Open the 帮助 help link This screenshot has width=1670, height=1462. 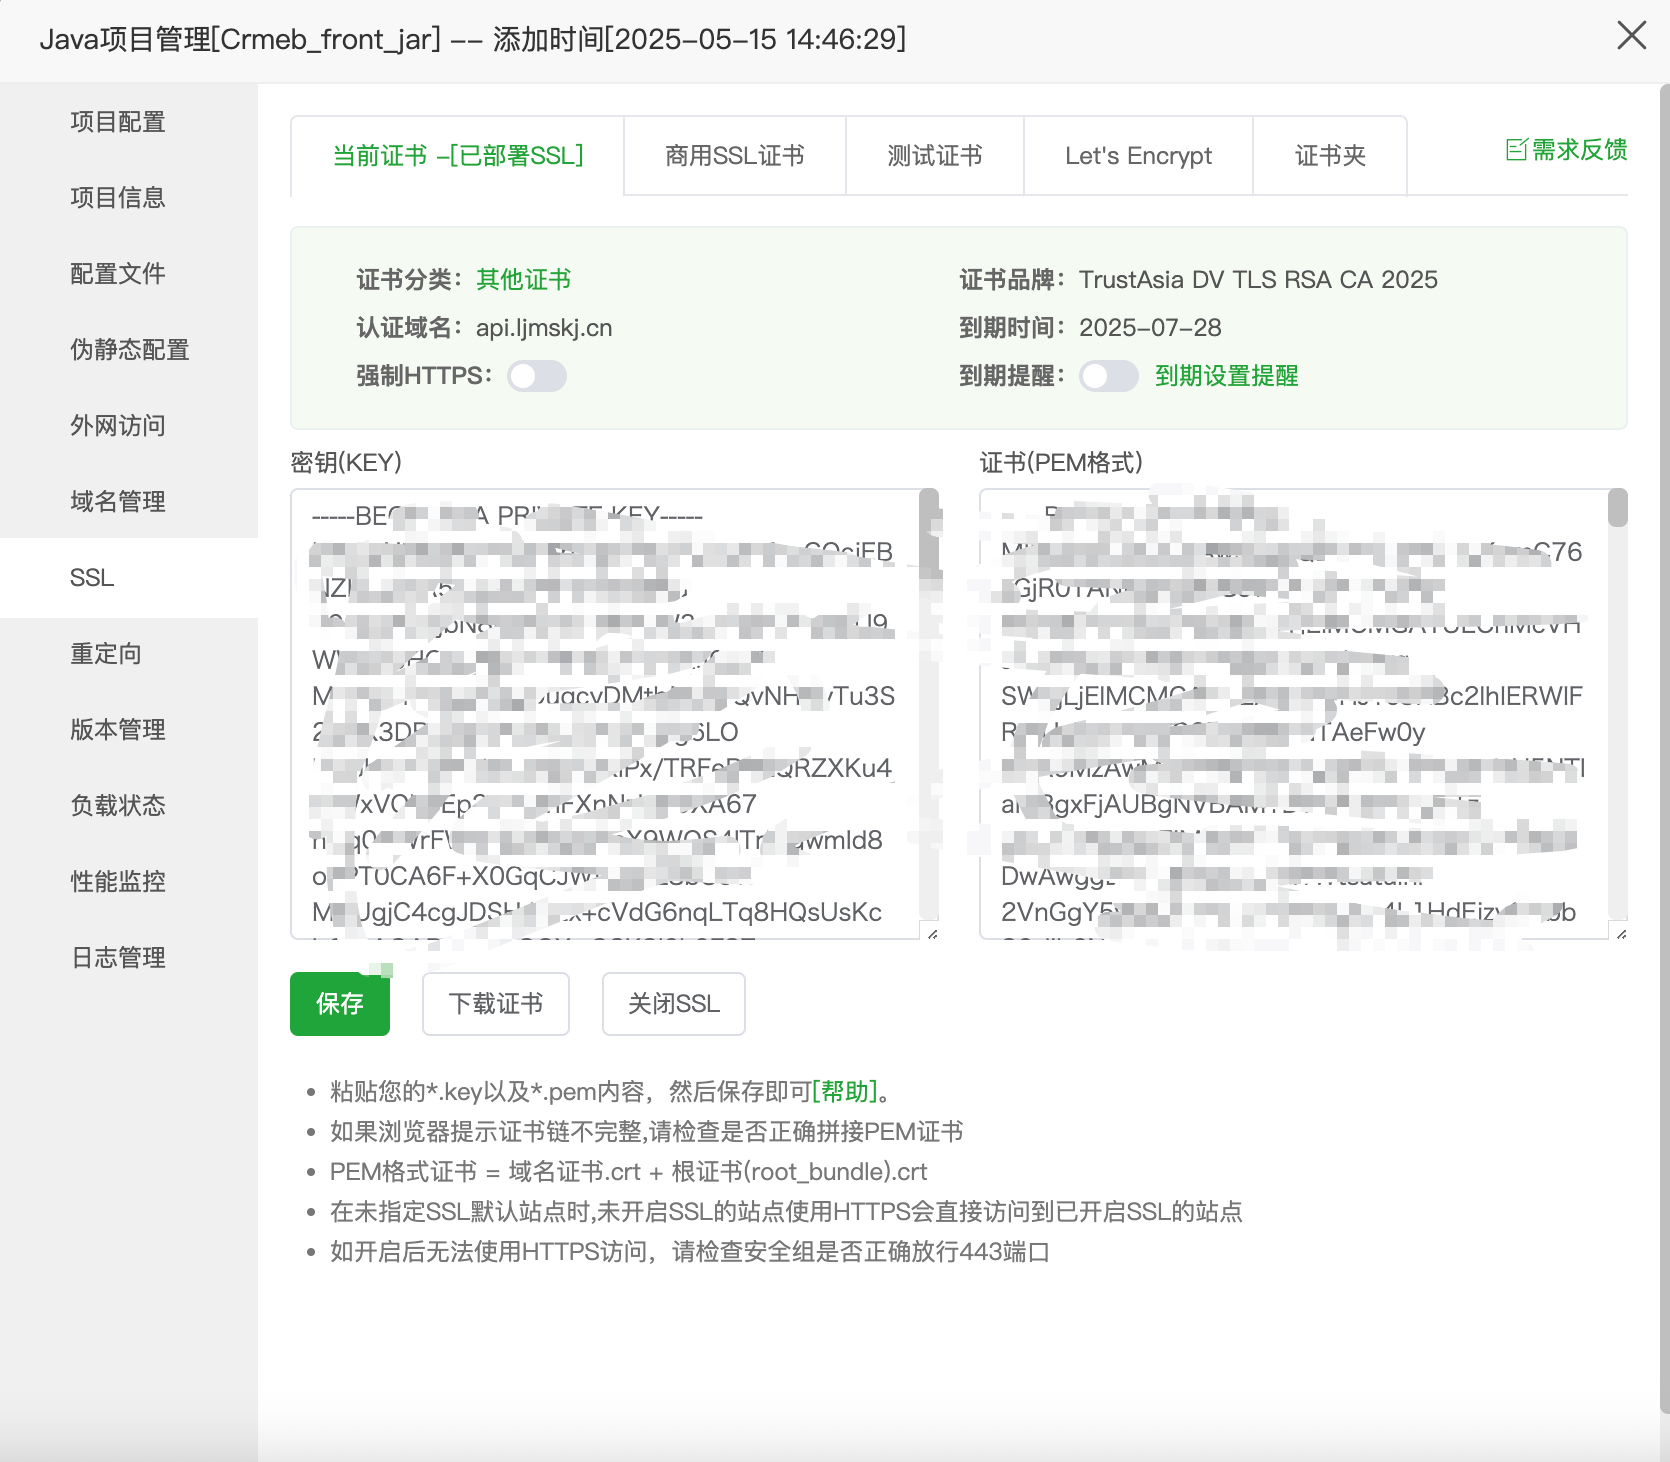845,1092
